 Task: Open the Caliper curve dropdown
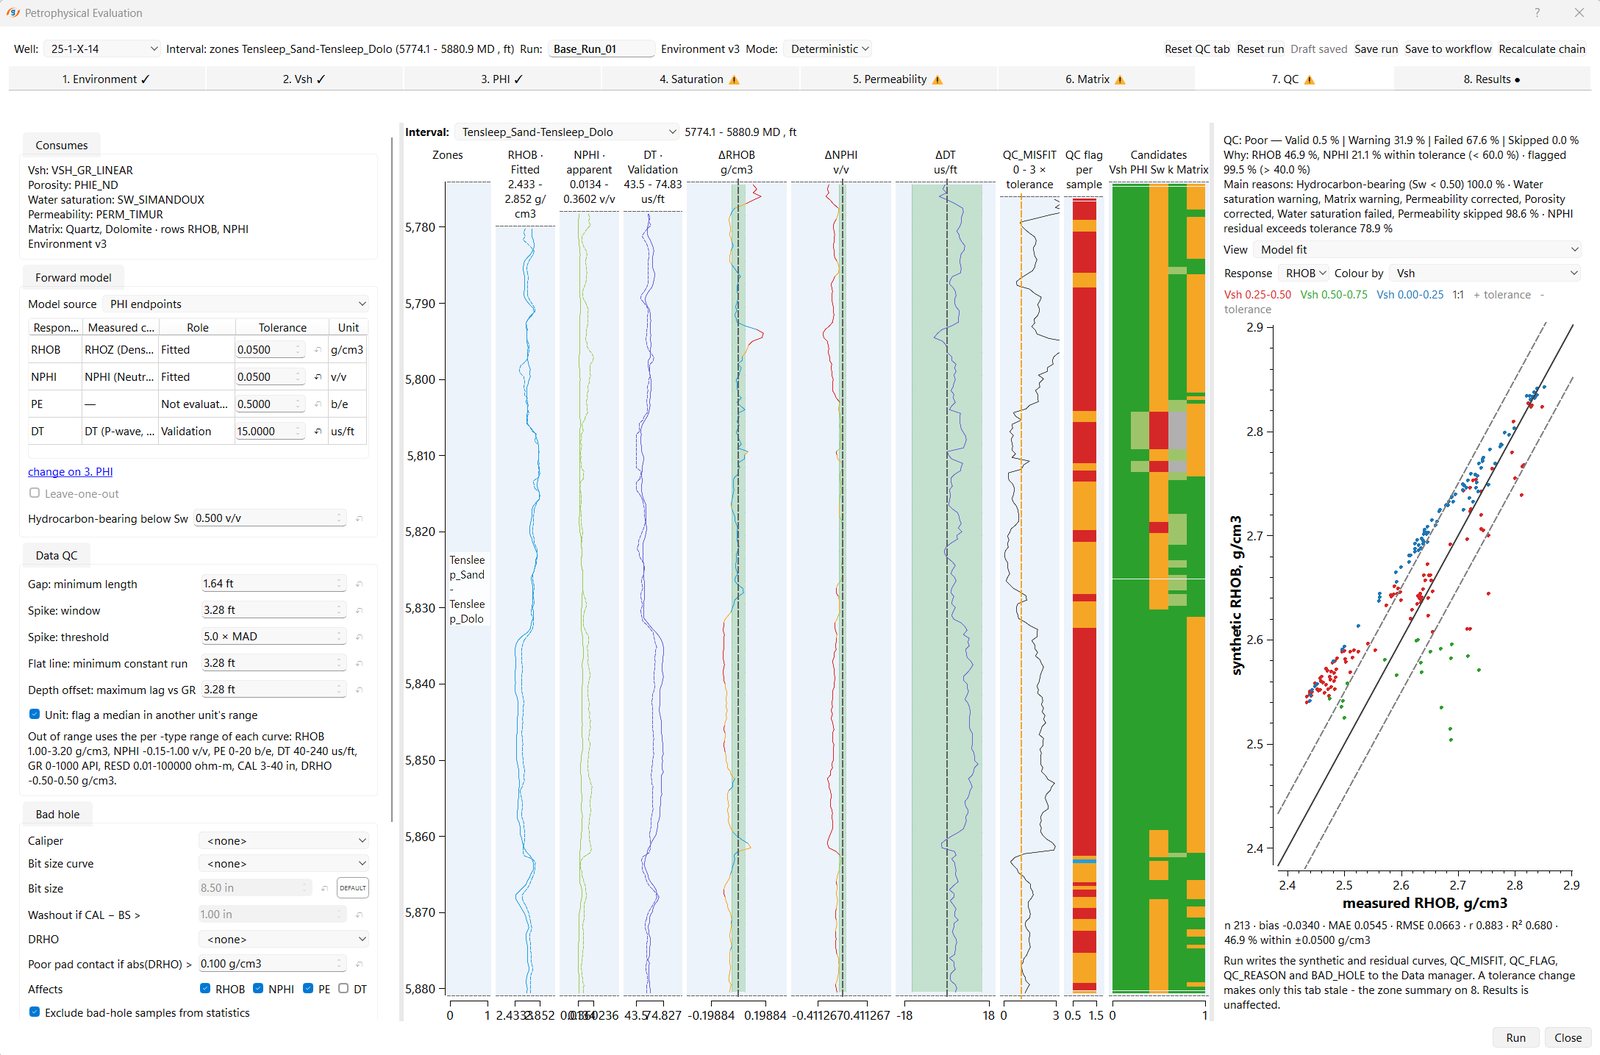coord(284,841)
